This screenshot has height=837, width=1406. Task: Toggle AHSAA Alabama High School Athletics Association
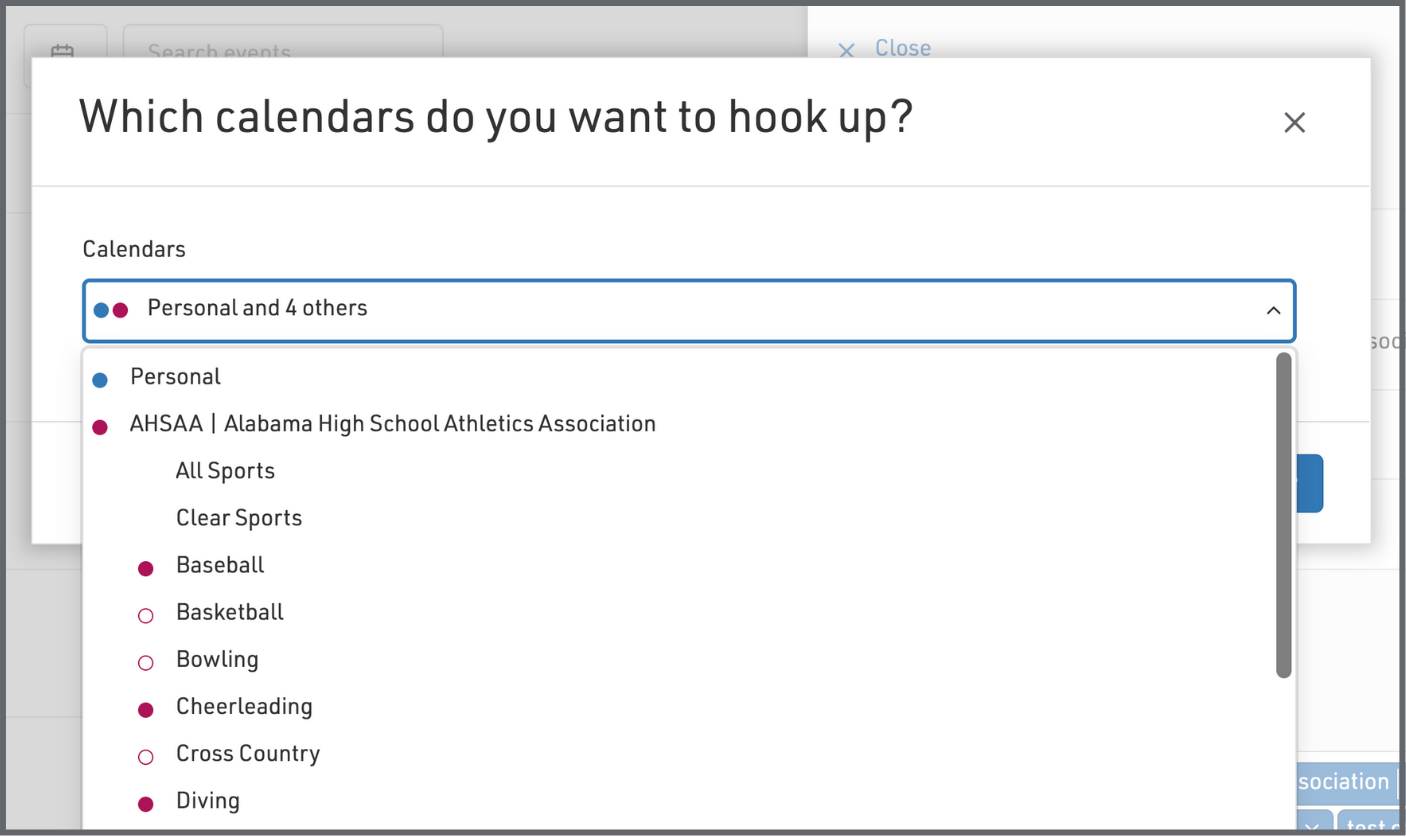click(x=392, y=424)
